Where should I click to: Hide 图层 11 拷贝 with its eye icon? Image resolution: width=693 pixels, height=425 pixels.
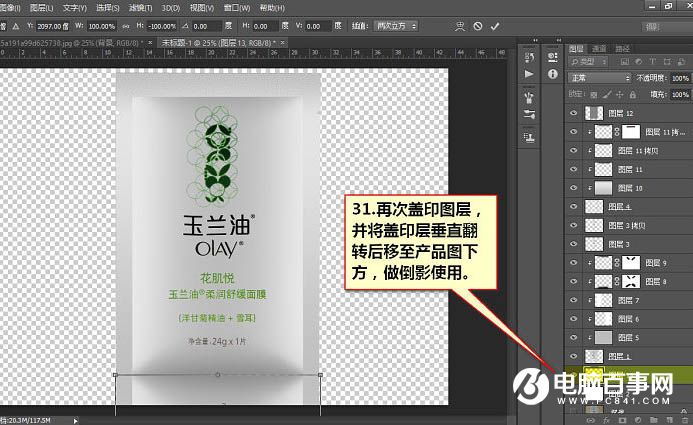tap(574, 151)
